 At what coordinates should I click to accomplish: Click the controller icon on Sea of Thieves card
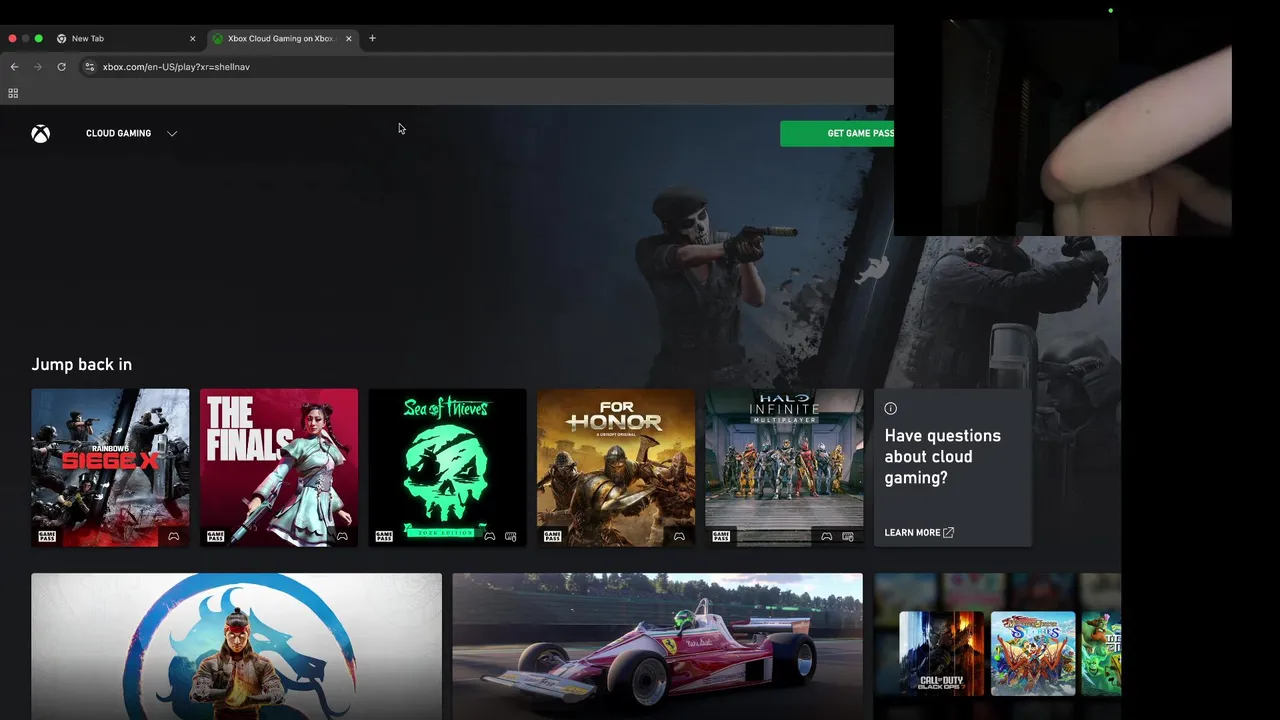(x=490, y=536)
